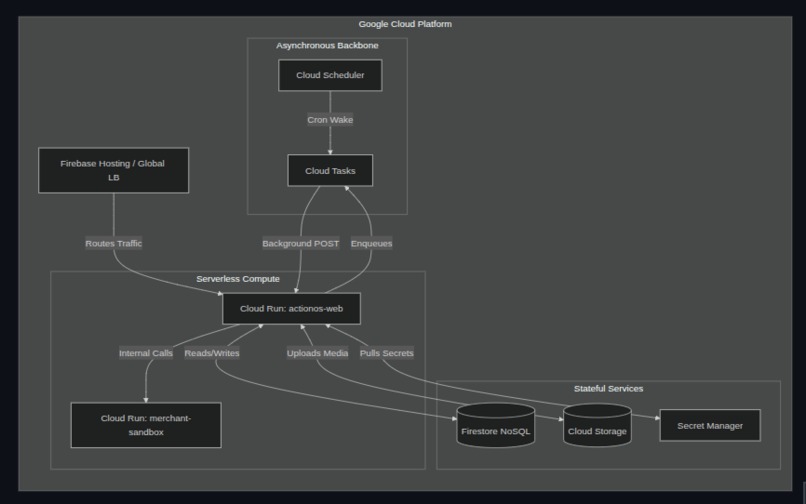
Task: Select the Firebase Hosting / Global LB box
Action: [x=114, y=170]
